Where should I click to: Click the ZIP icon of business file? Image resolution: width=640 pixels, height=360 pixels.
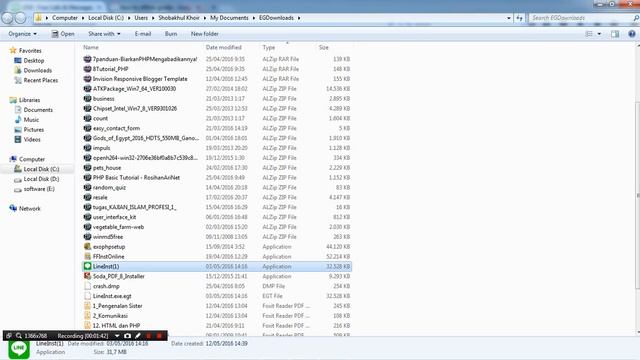(87, 98)
